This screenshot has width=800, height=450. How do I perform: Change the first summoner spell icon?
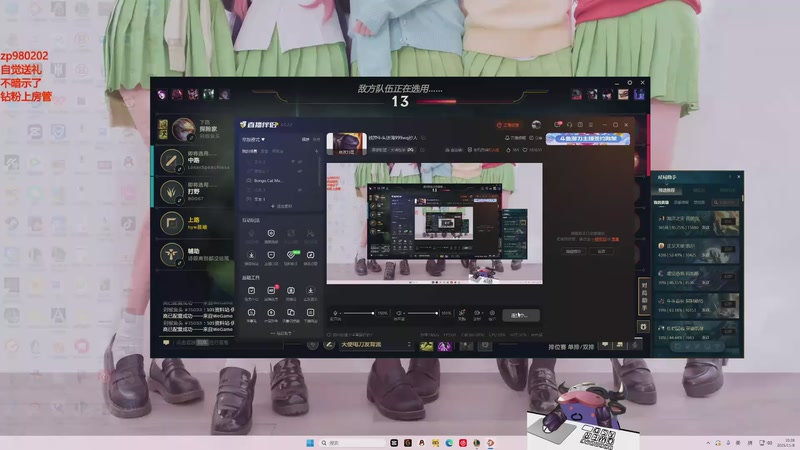point(427,346)
